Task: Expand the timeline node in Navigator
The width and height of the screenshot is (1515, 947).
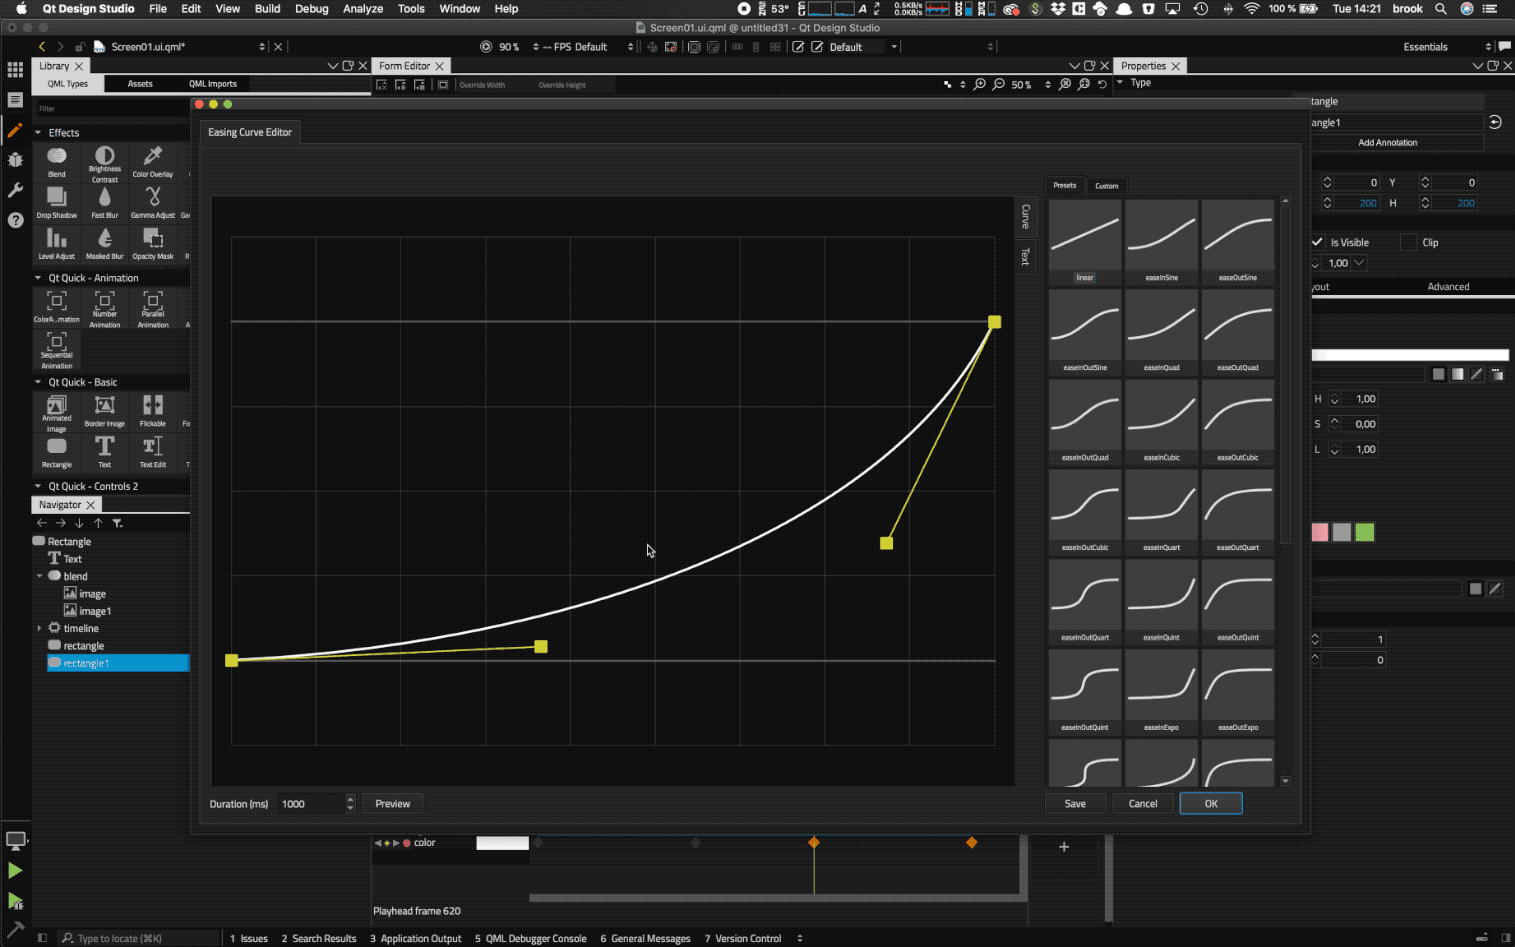Action: point(40,628)
